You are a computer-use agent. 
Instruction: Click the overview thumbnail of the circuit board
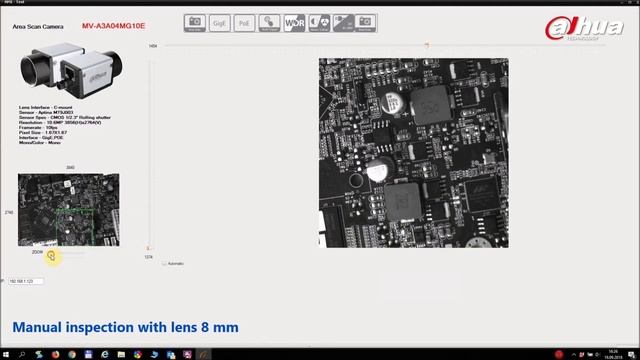tap(69, 210)
